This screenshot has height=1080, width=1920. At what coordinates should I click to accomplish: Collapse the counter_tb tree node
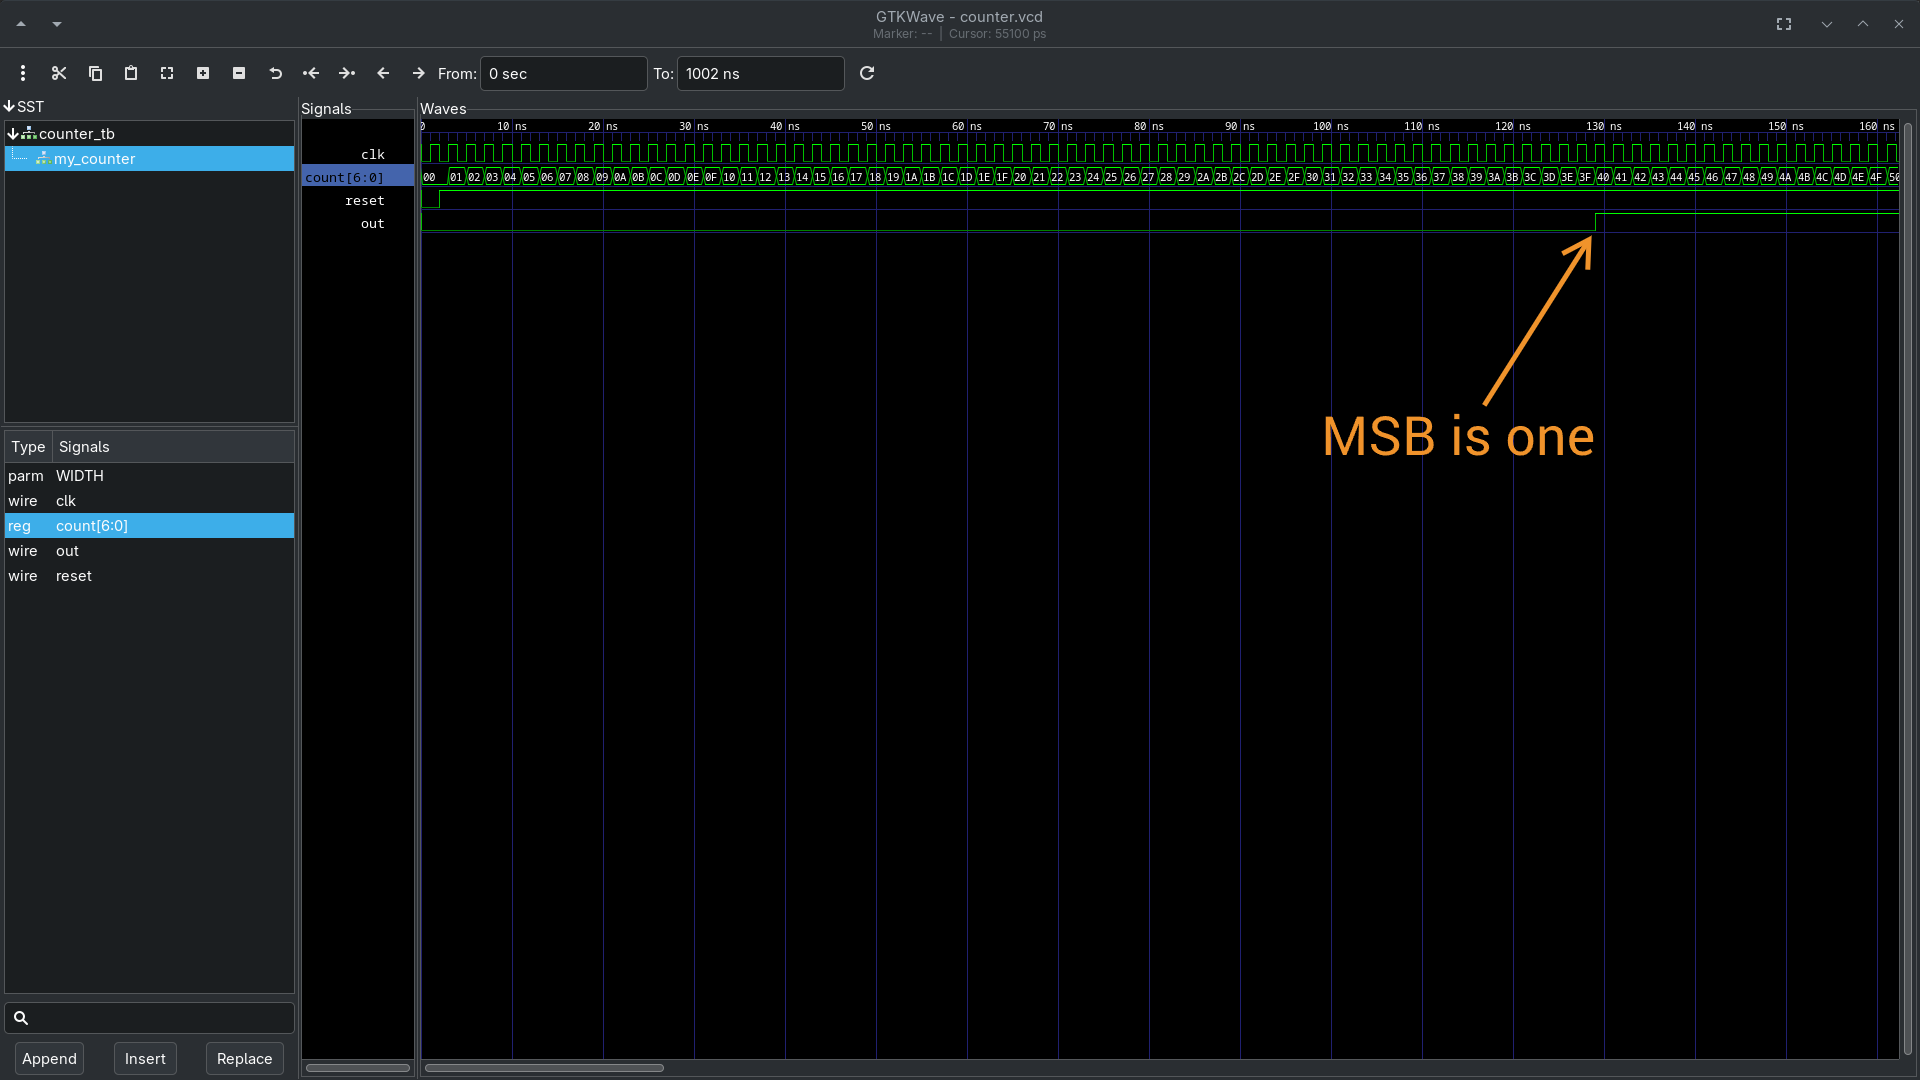13,134
